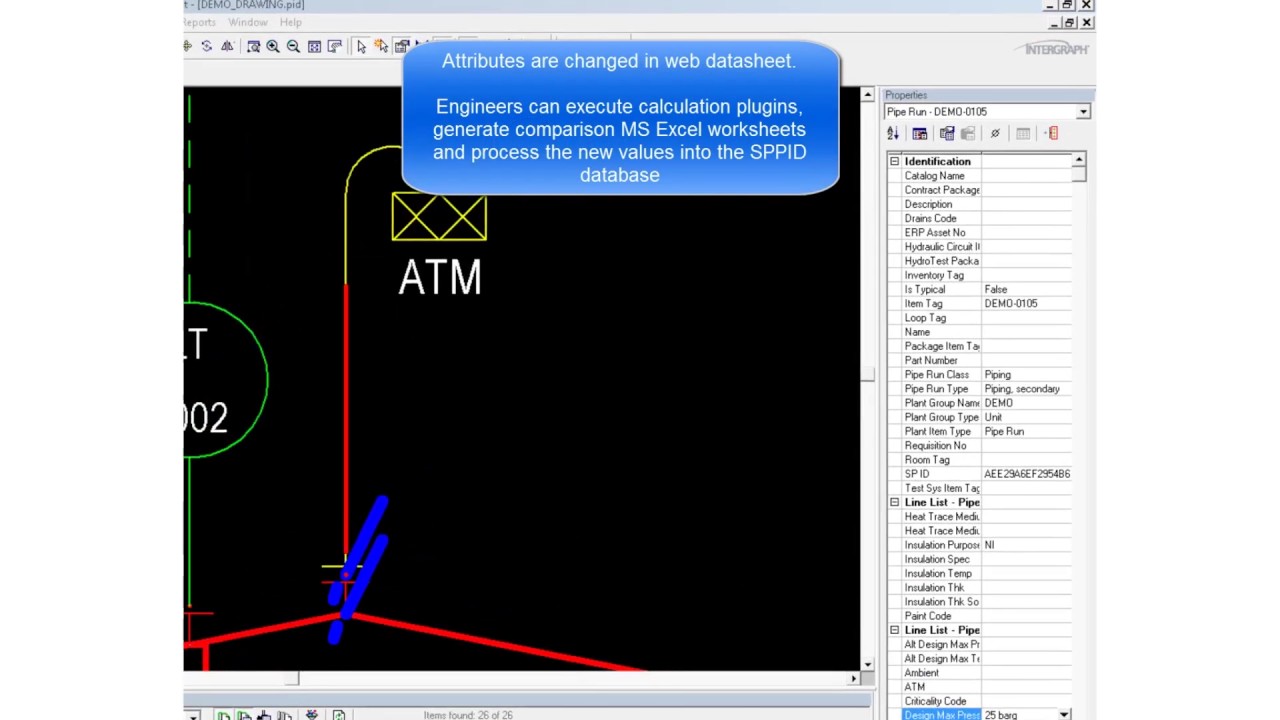
Task: Click the 'Piping, secondary' value cell
Action: [x=1022, y=388]
